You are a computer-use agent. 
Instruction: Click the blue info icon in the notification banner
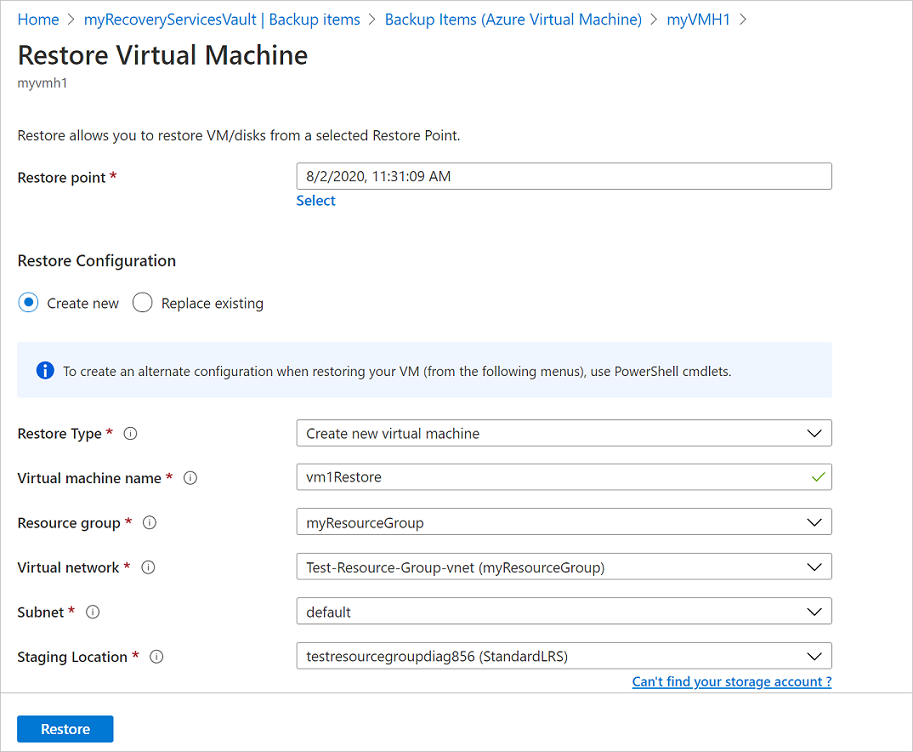(x=44, y=370)
